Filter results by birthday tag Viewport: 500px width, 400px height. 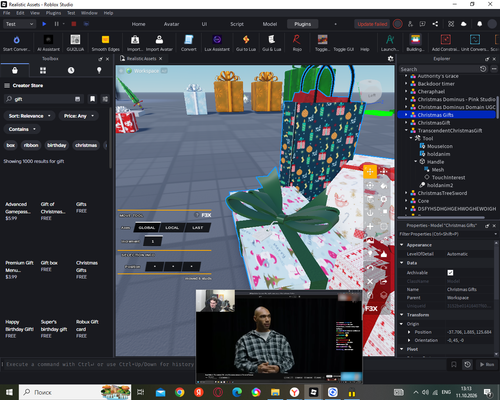coord(57,145)
